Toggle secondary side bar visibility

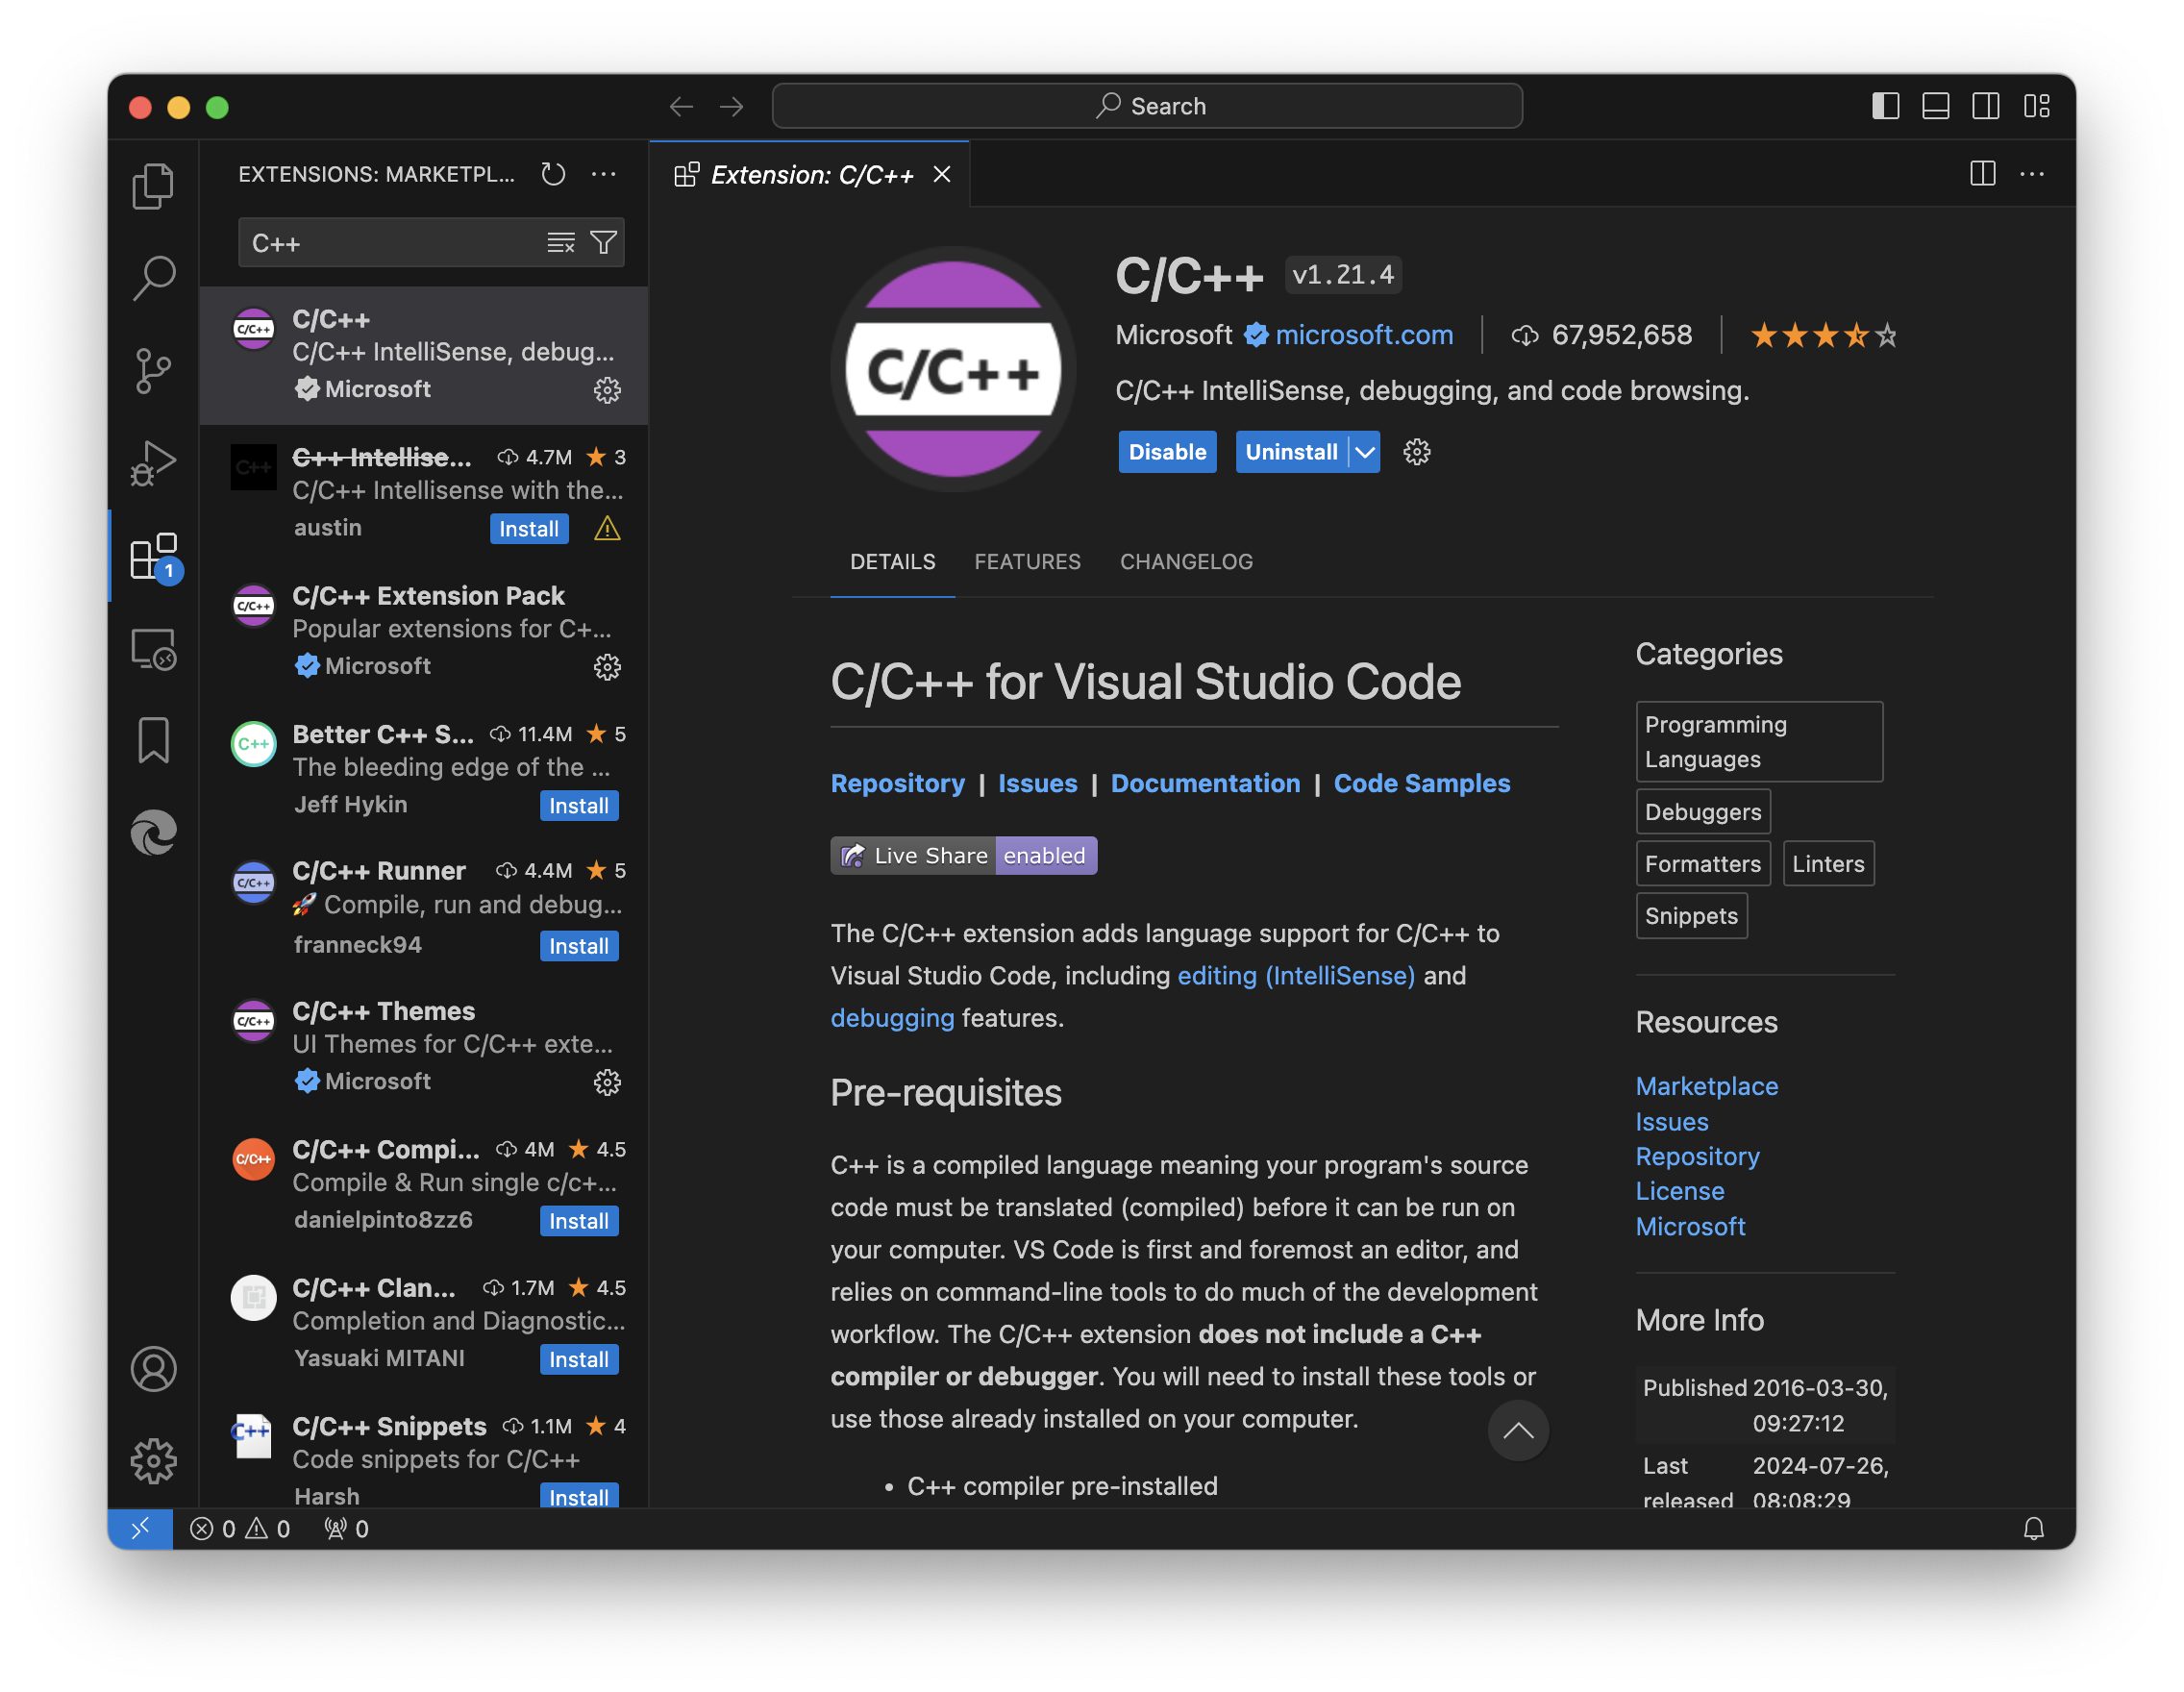1985,106
